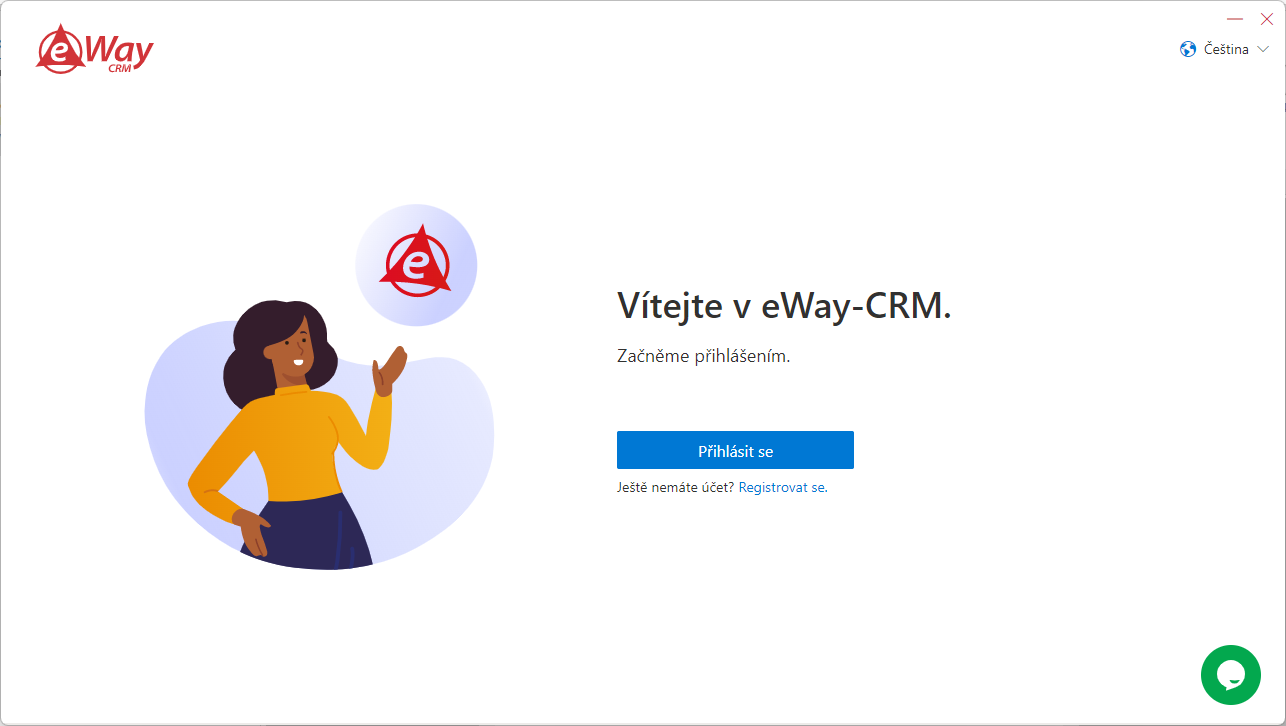Expand the language list via the chevron arrow

(1262, 49)
